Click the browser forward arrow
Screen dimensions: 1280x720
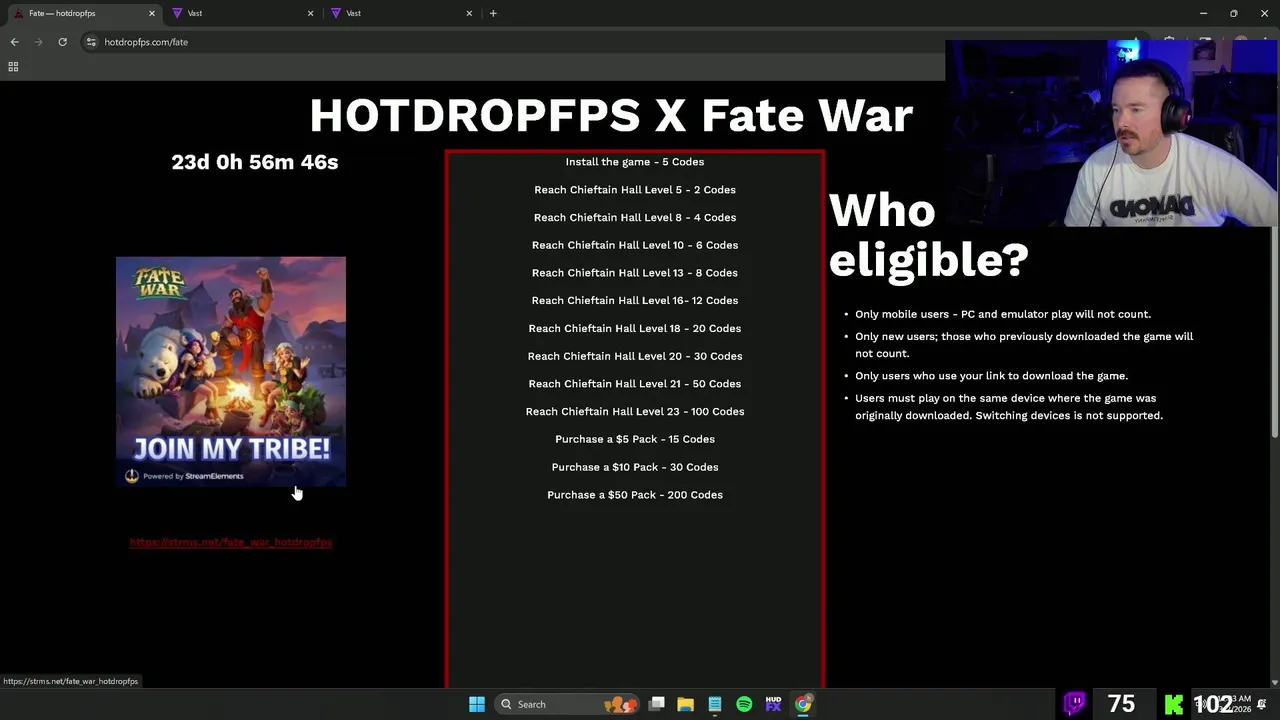(x=38, y=42)
